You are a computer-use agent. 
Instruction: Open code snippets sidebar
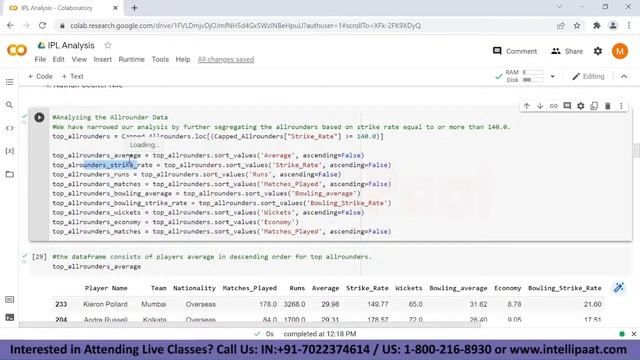click(9, 128)
